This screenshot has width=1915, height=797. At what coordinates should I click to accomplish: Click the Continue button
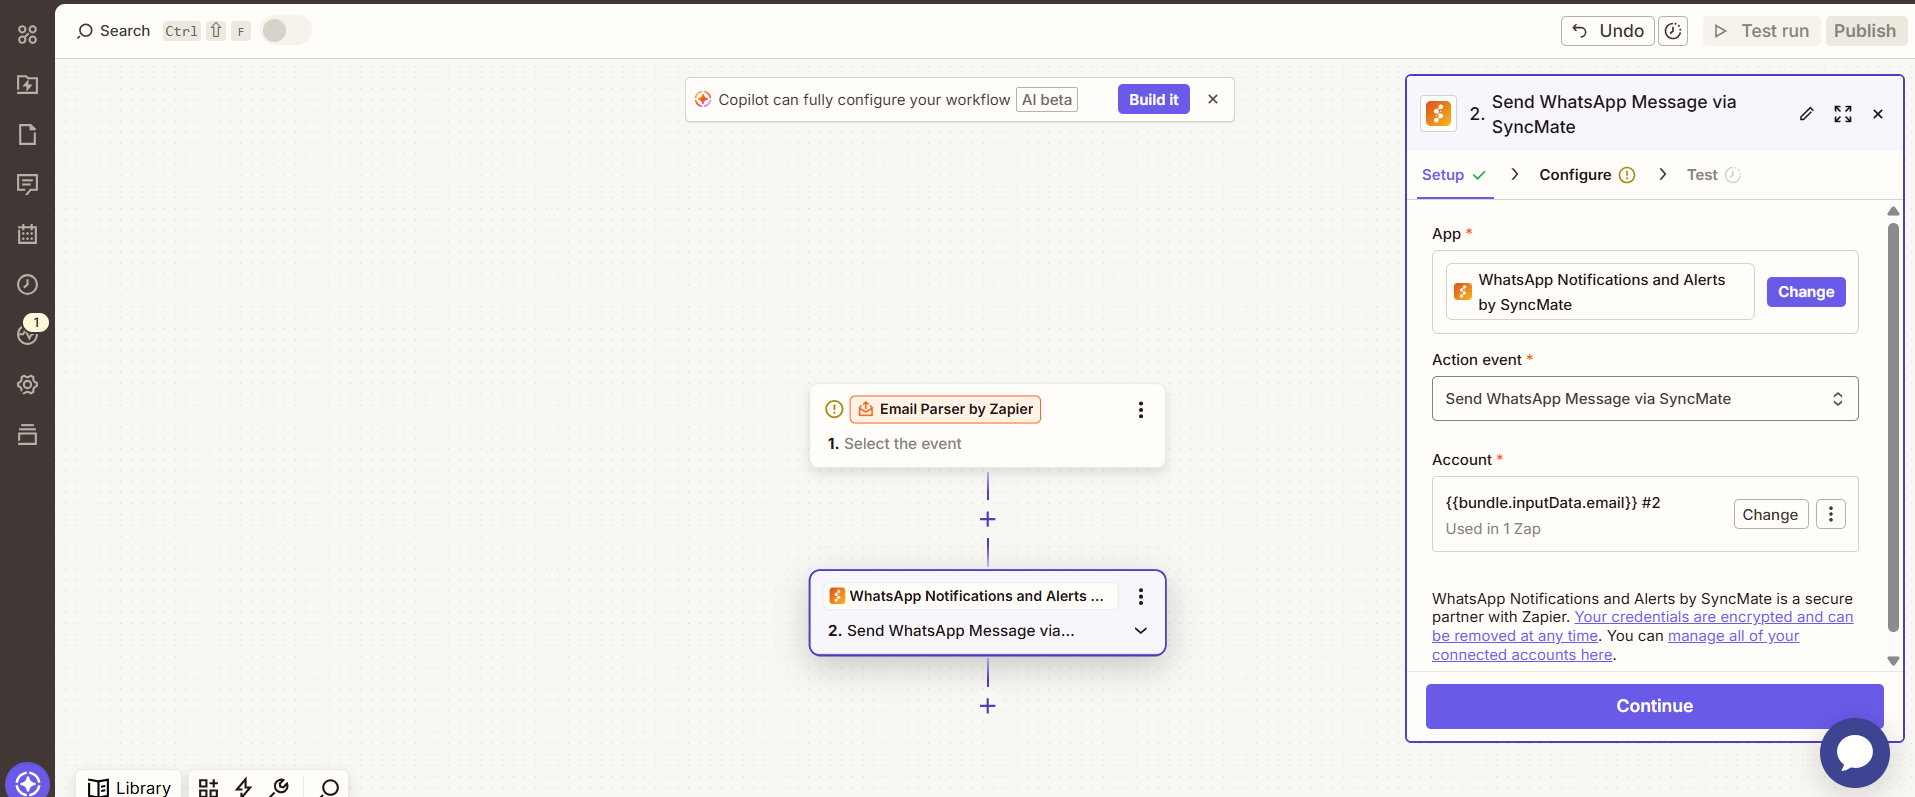coord(1654,706)
